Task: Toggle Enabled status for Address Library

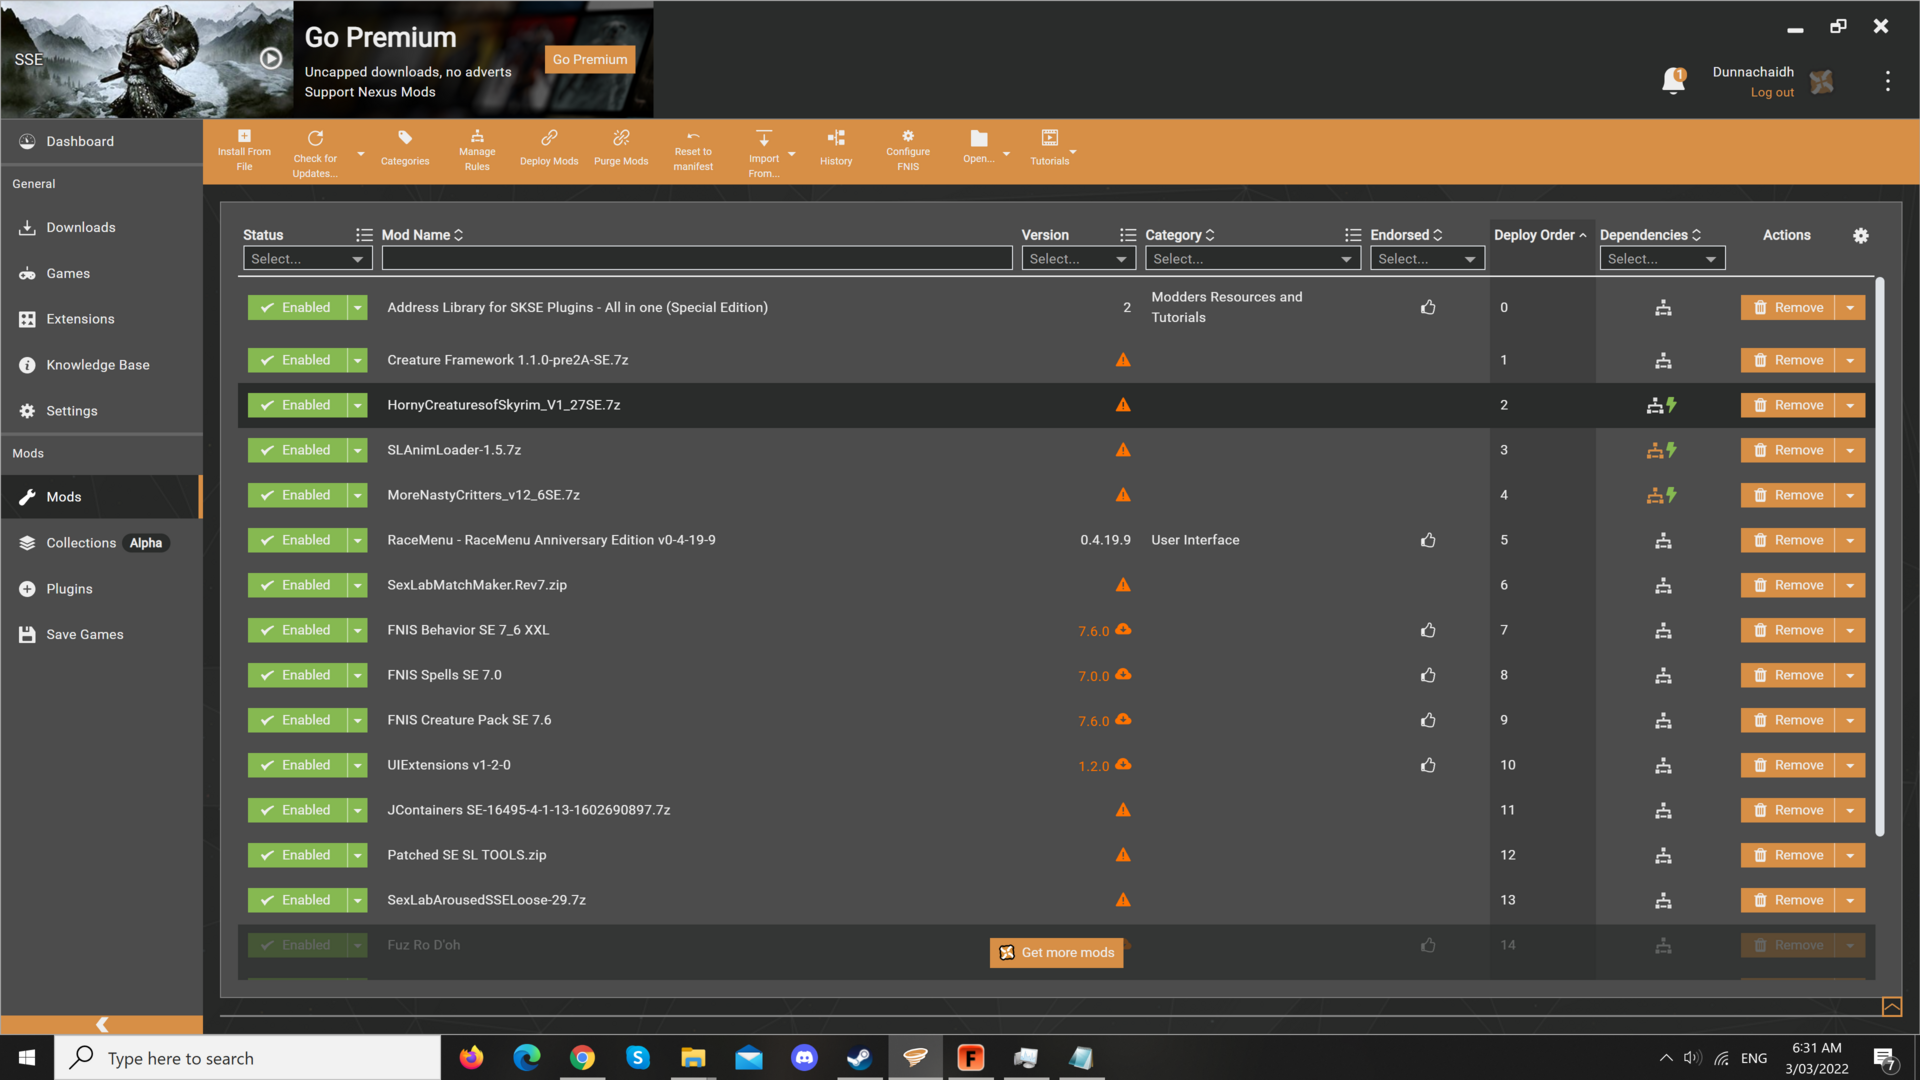Action: coord(297,307)
